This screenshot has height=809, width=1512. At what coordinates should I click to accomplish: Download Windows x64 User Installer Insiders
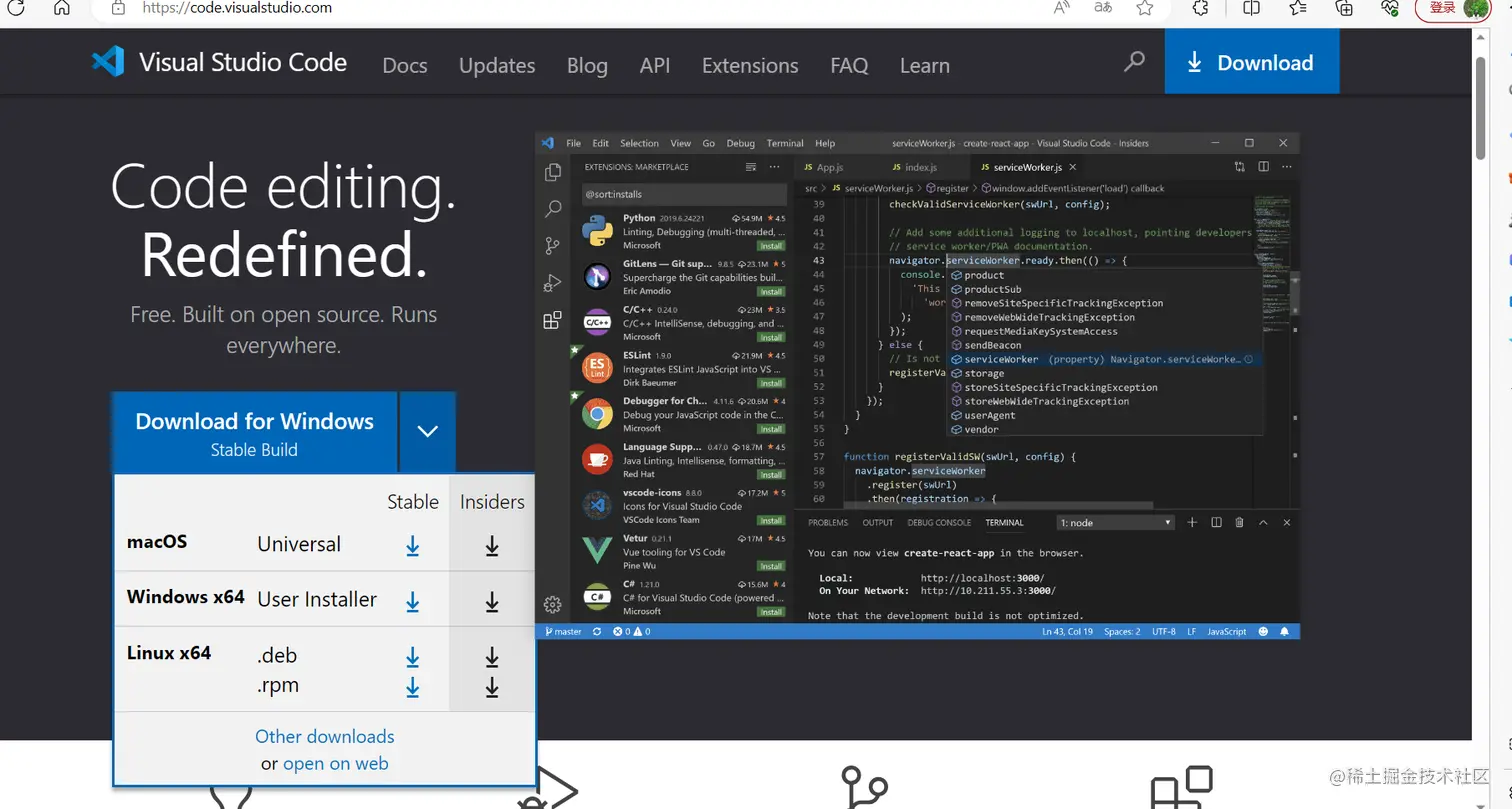[x=492, y=602]
